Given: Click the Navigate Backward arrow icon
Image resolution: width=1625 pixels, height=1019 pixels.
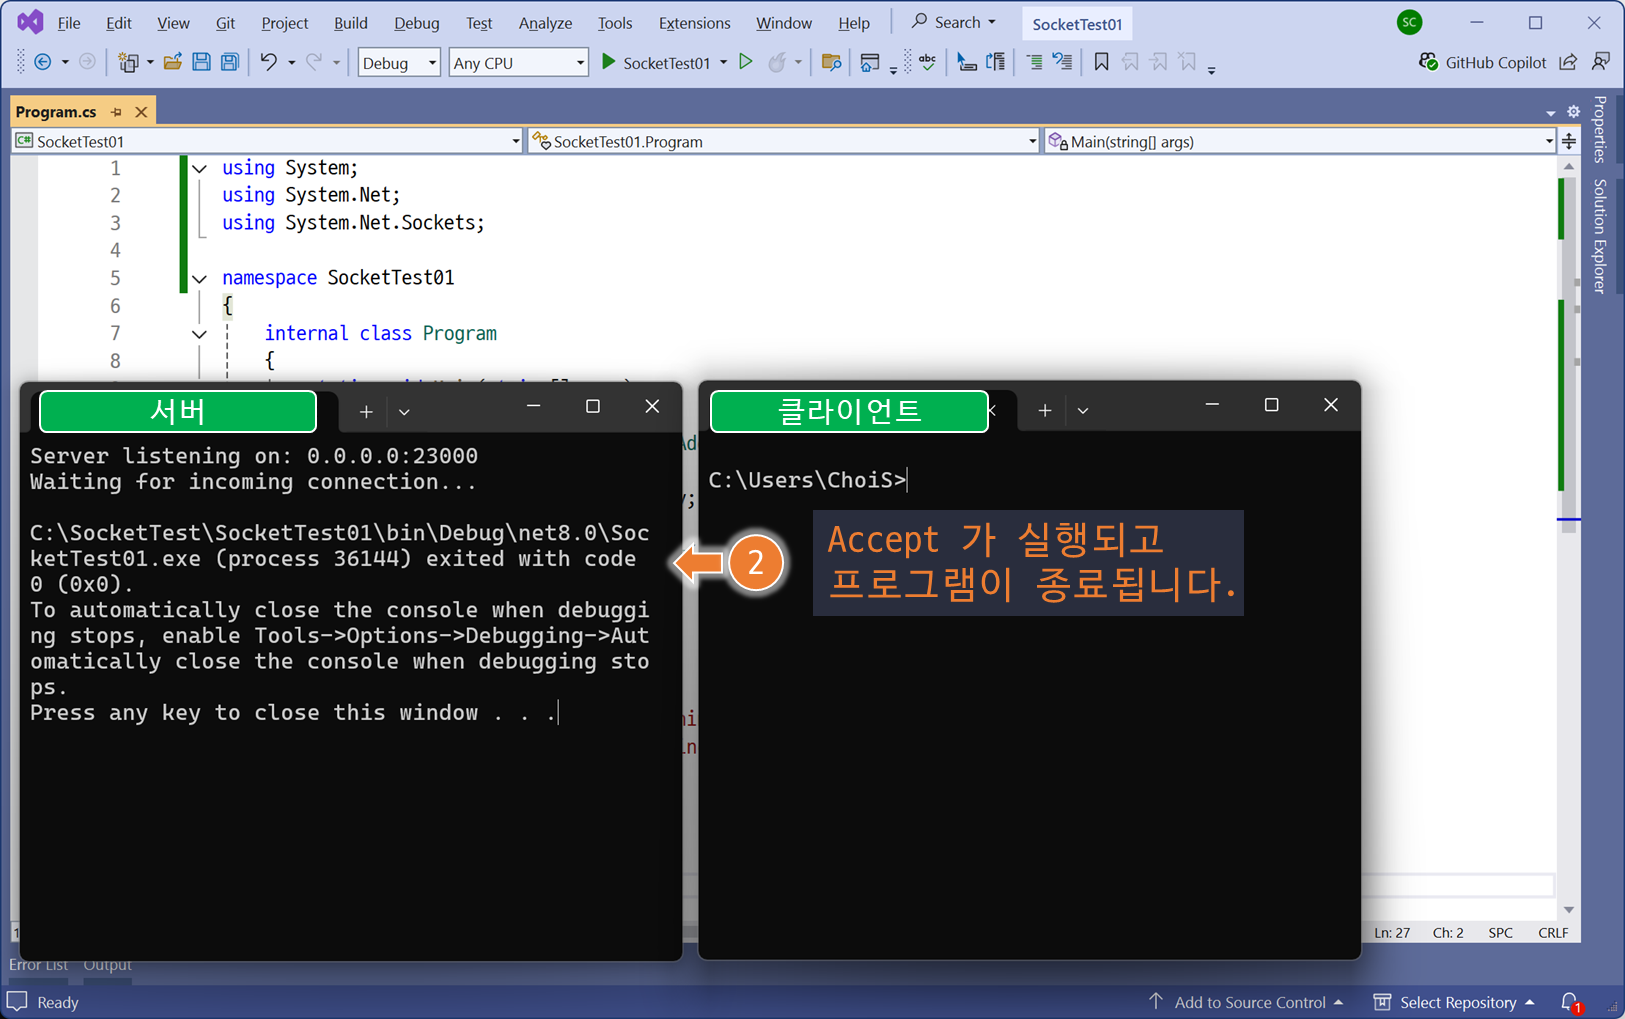Looking at the screenshot, I should (x=43, y=62).
